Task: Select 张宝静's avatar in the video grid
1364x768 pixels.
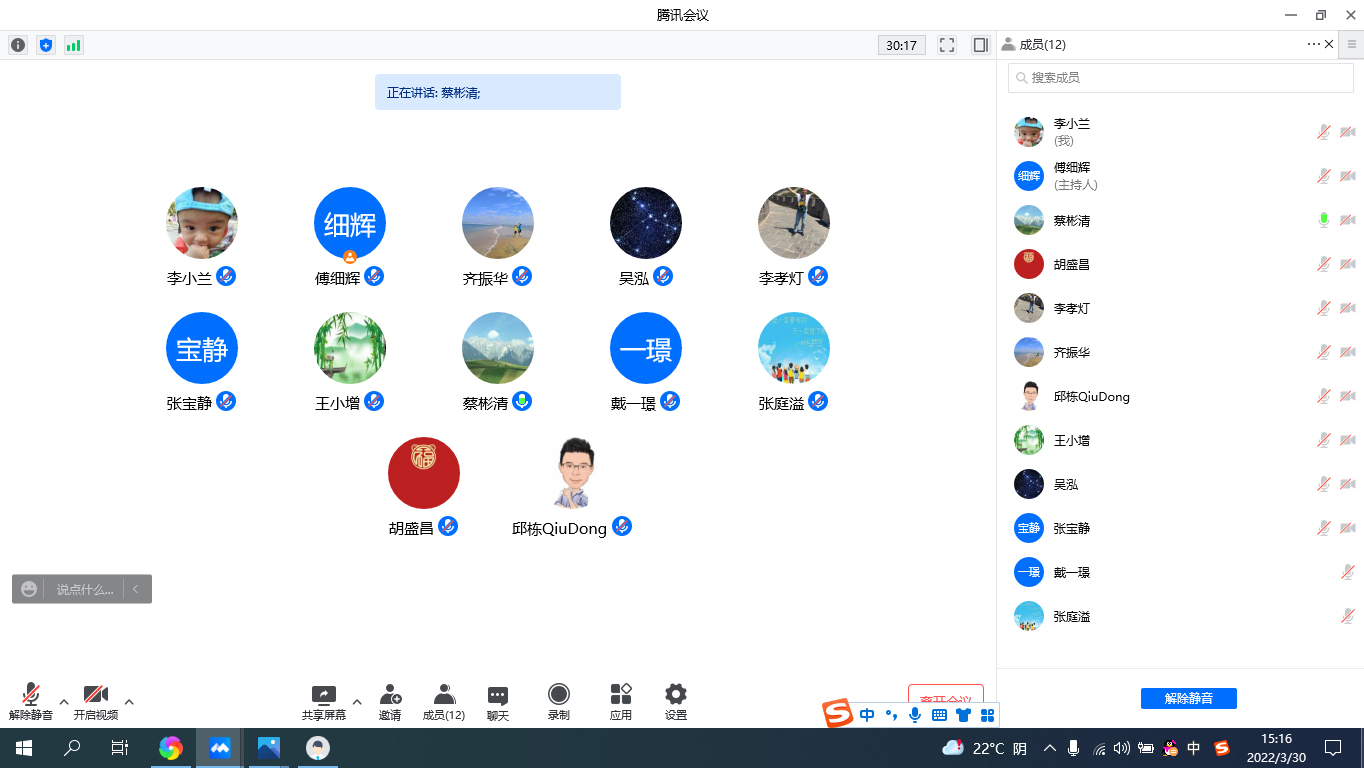Action: (x=202, y=348)
